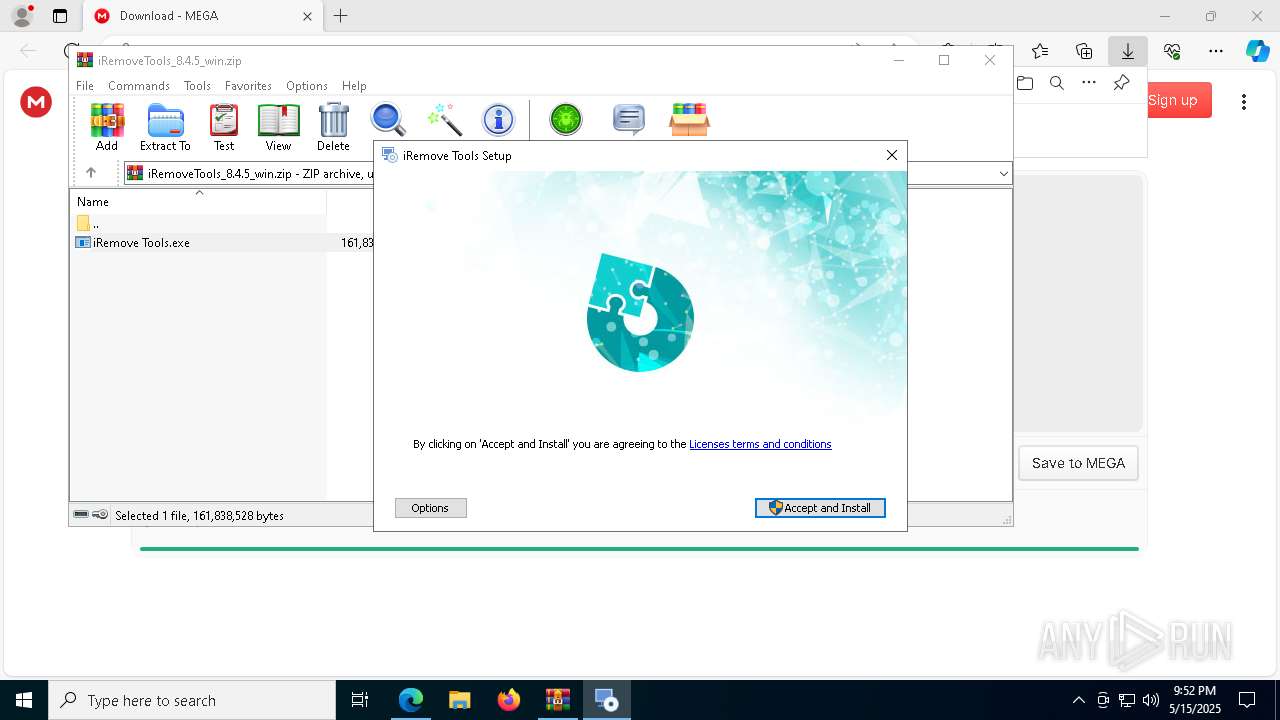This screenshot has height=720, width=1280.
Task: Click the SFX box icon in WinRAR
Action: pos(689,120)
